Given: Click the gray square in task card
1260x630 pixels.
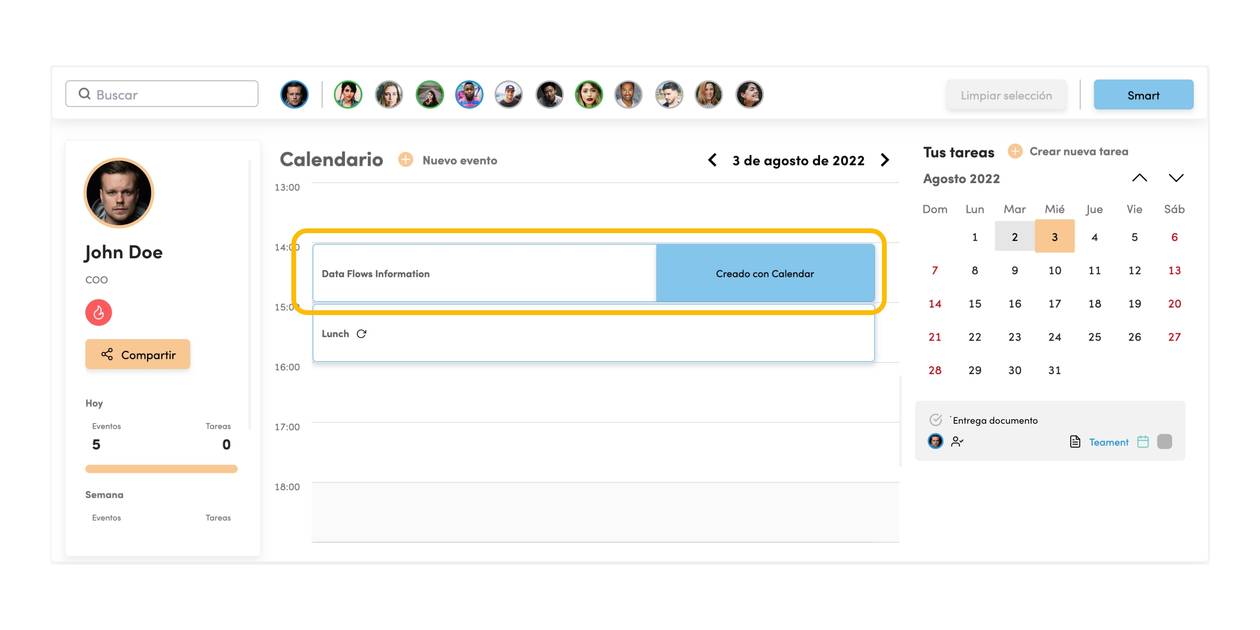Looking at the screenshot, I should (1164, 441).
